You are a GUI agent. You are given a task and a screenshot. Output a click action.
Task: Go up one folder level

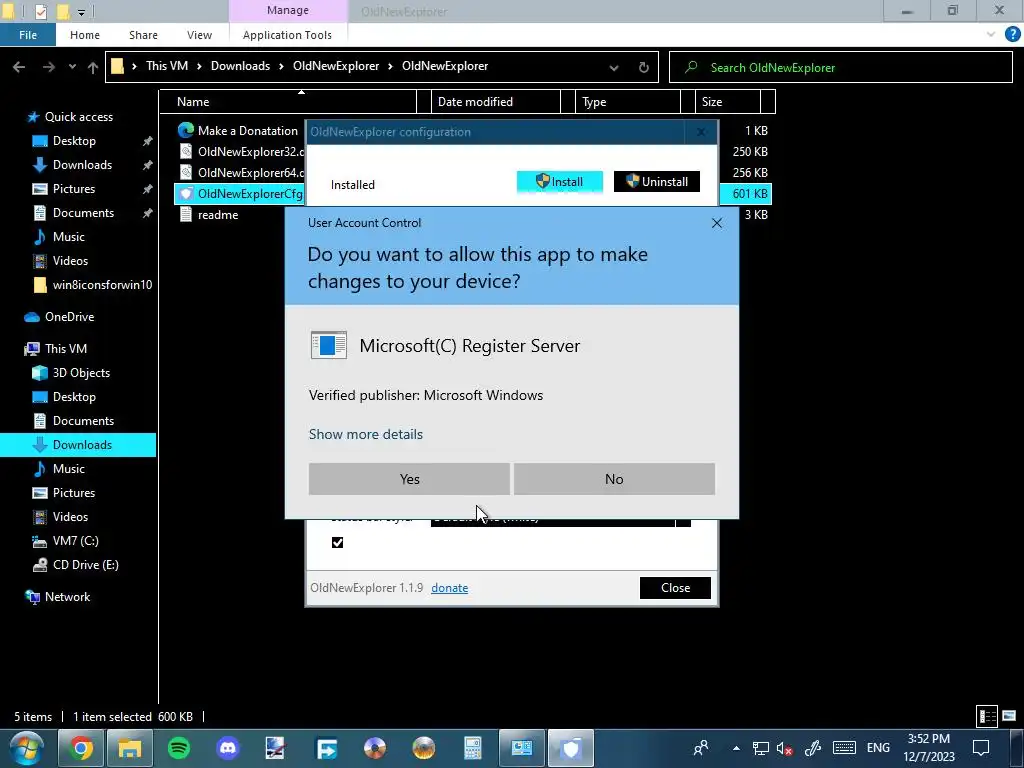(93, 67)
